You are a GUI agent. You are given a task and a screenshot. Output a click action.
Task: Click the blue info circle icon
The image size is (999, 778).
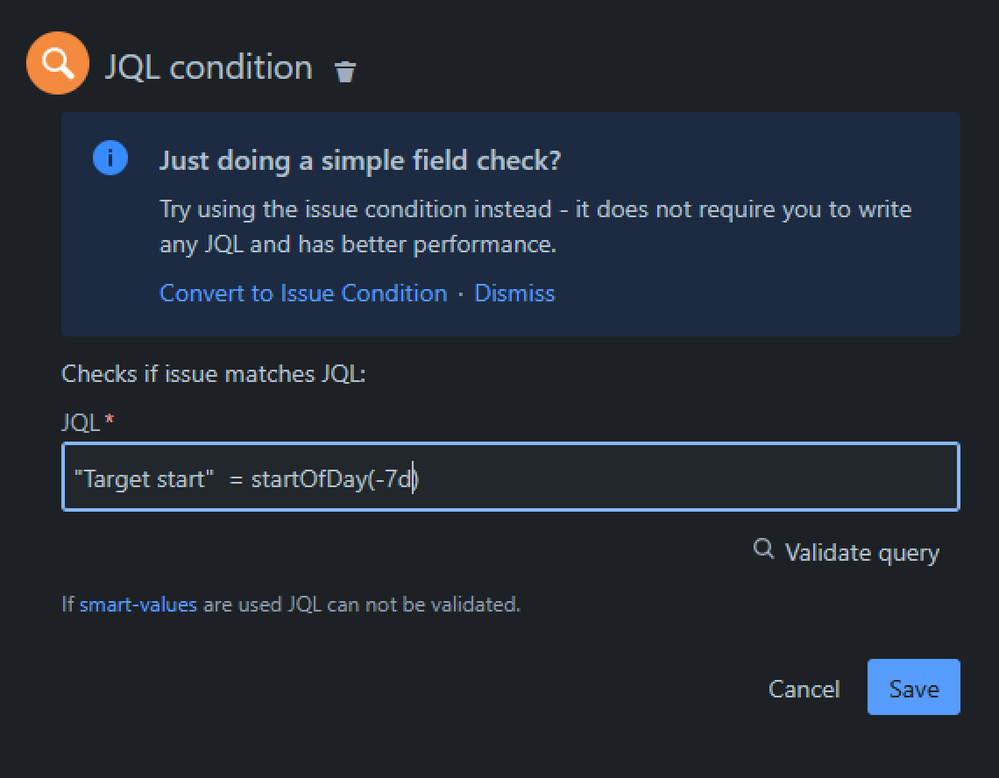click(110, 158)
